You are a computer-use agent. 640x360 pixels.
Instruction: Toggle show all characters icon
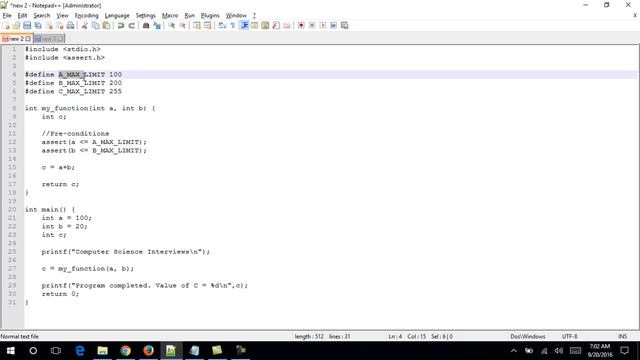point(233,25)
